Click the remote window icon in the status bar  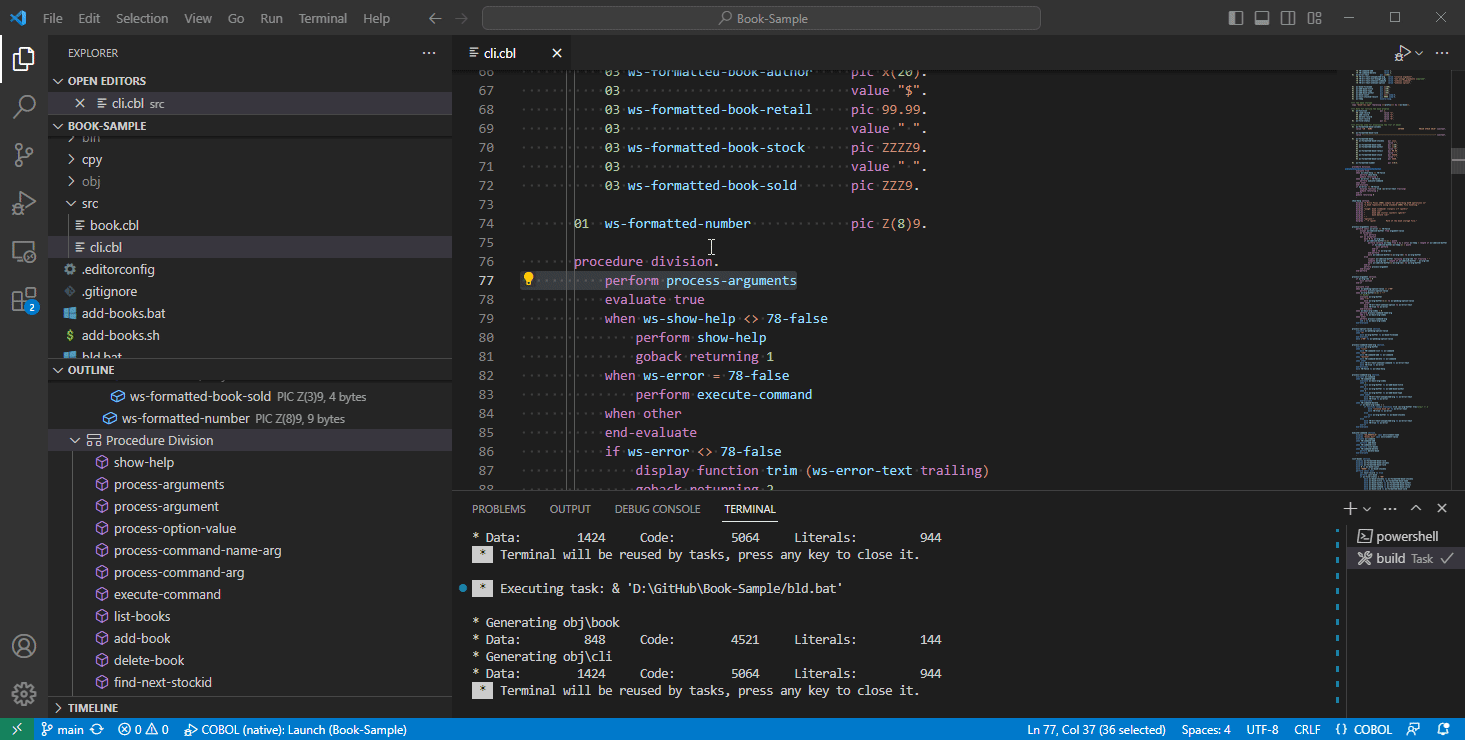[17, 729]
